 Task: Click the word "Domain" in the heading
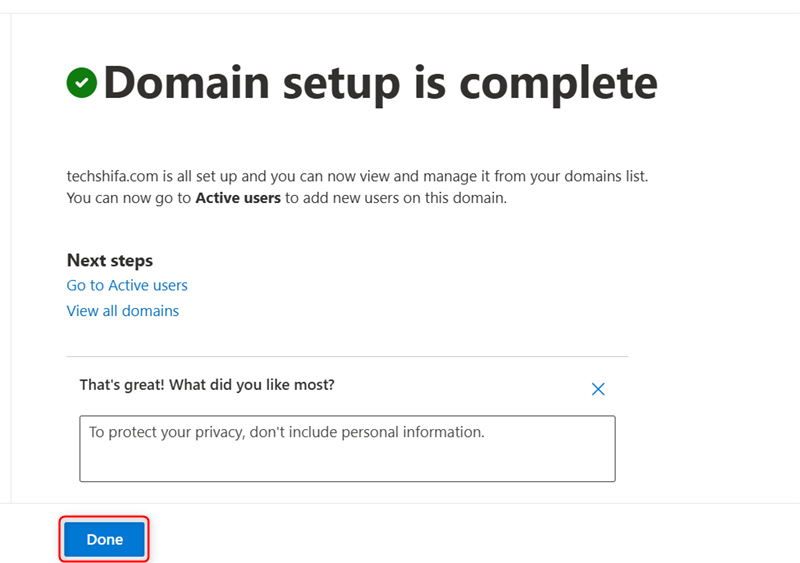point(183,83)
